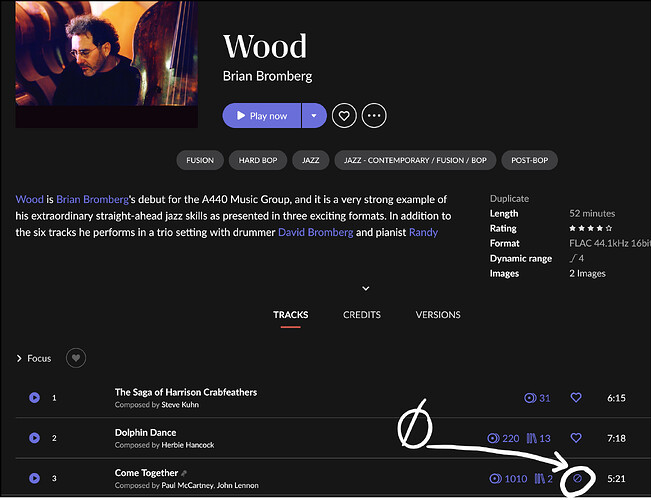
Task: Switch to the VERSIONS tab
Action: (438, 315)
